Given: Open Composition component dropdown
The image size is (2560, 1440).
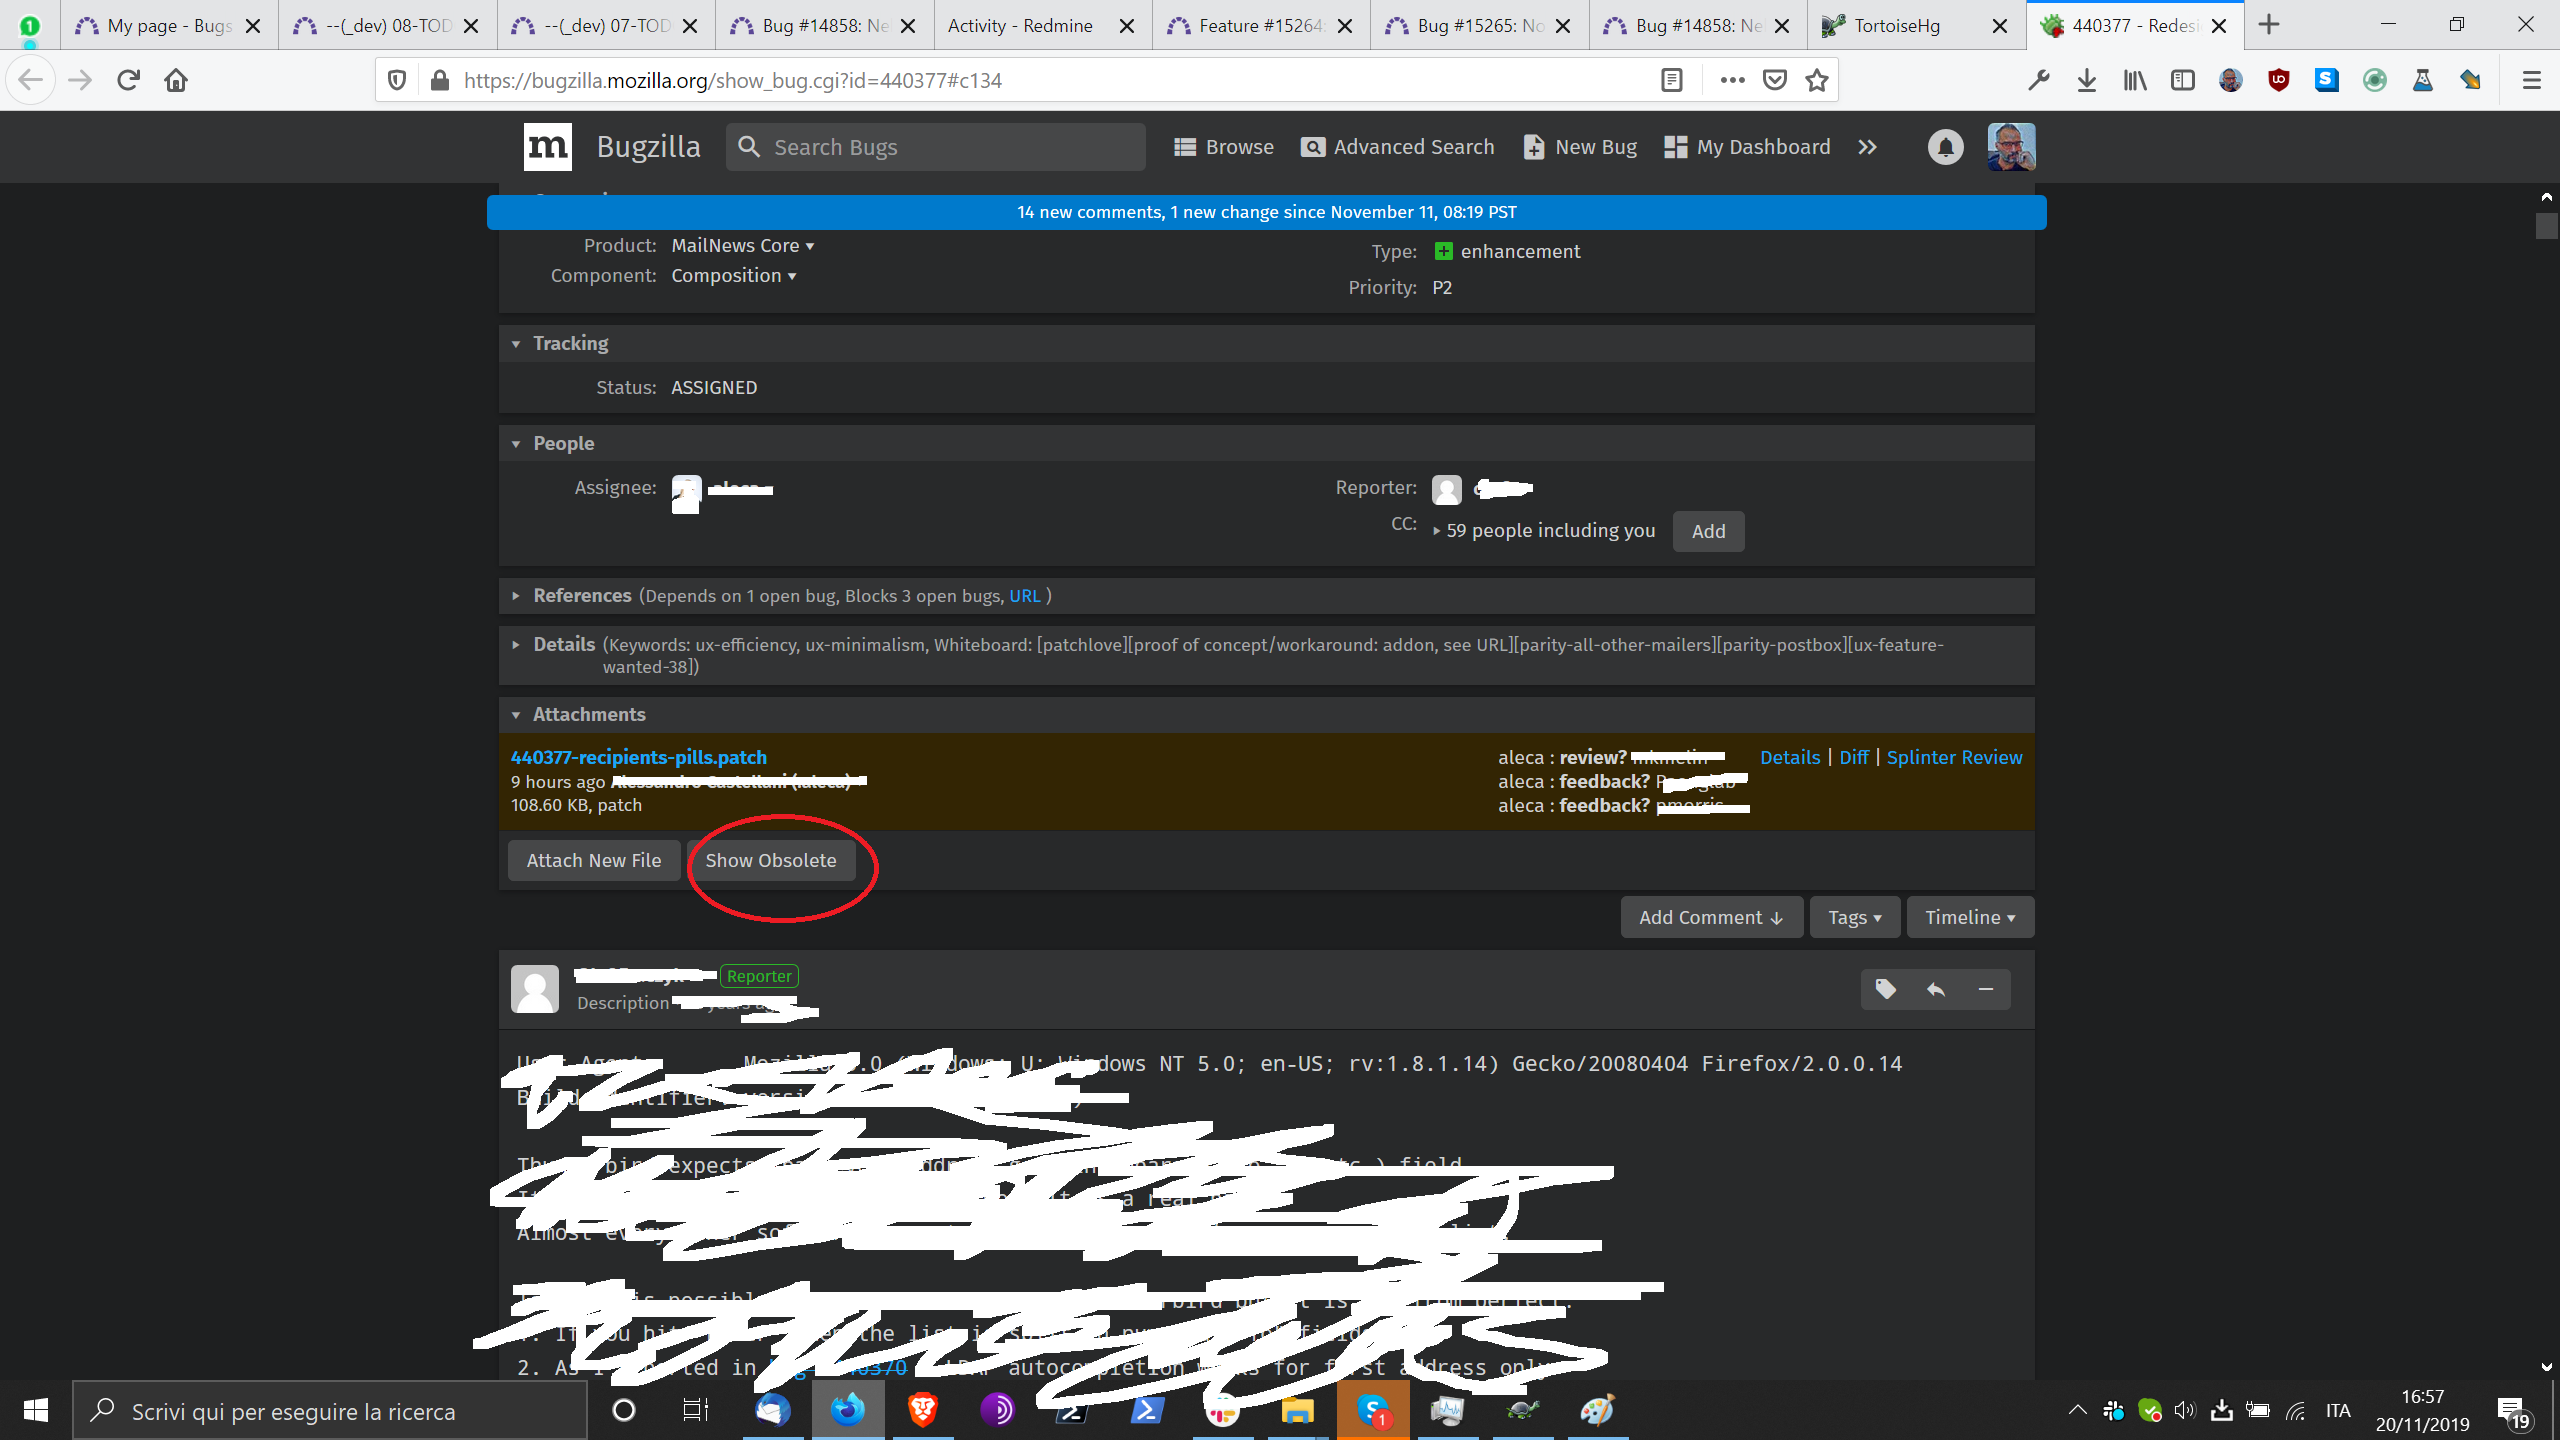Looking at the screenshot, I should coord(734,276).
